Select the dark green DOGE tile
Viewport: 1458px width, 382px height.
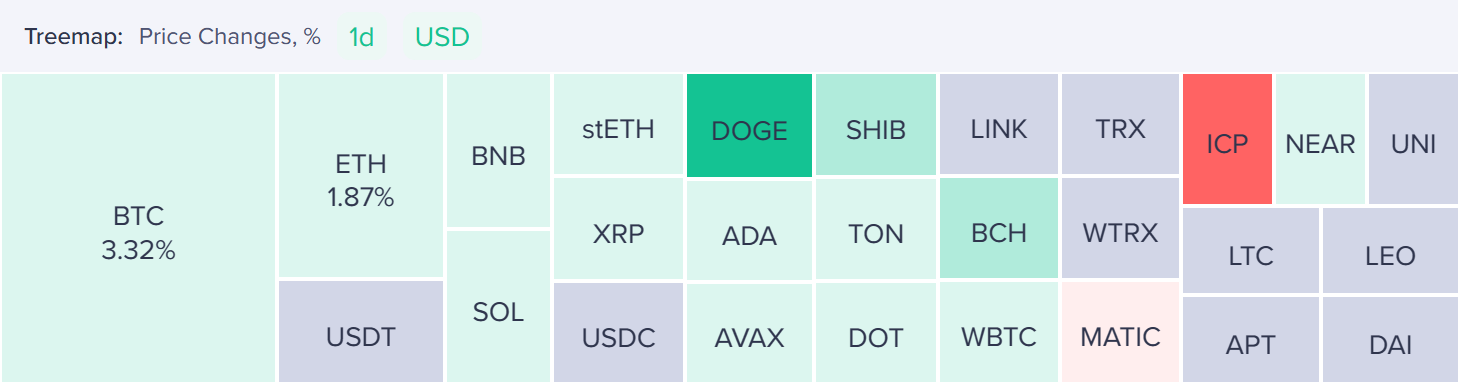click(x=749, y=126)
